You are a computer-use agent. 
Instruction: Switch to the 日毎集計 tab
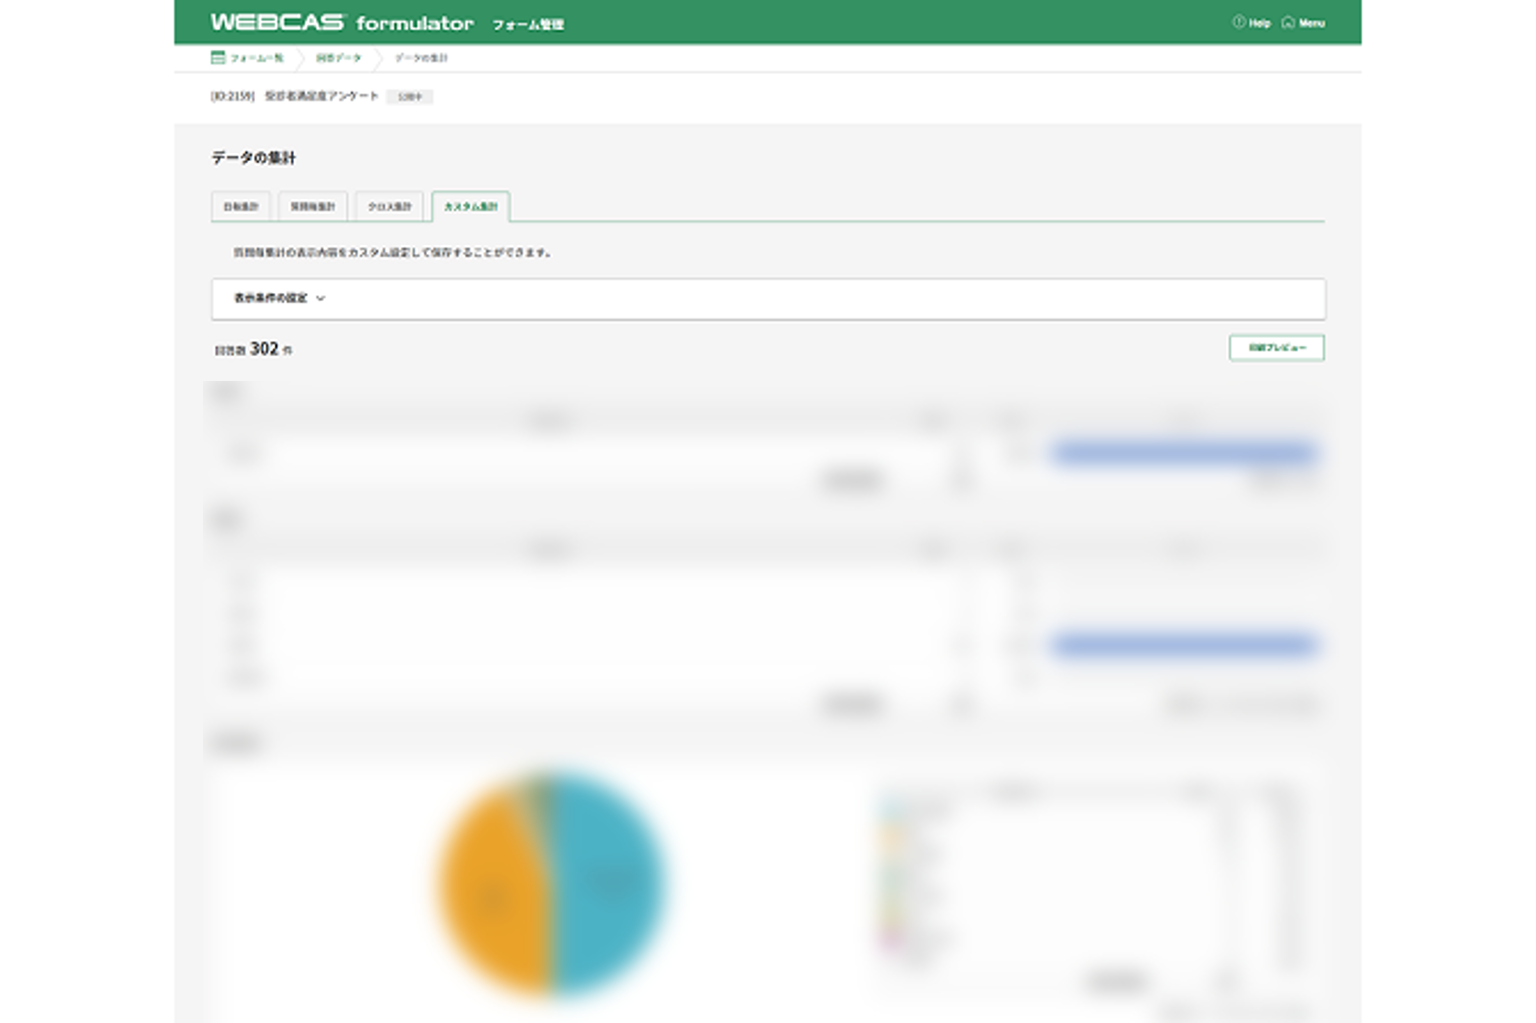[241, 206]
